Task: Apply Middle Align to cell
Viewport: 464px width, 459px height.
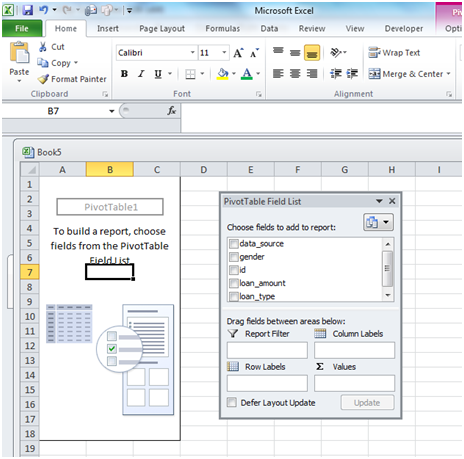Action: point(295,52)
